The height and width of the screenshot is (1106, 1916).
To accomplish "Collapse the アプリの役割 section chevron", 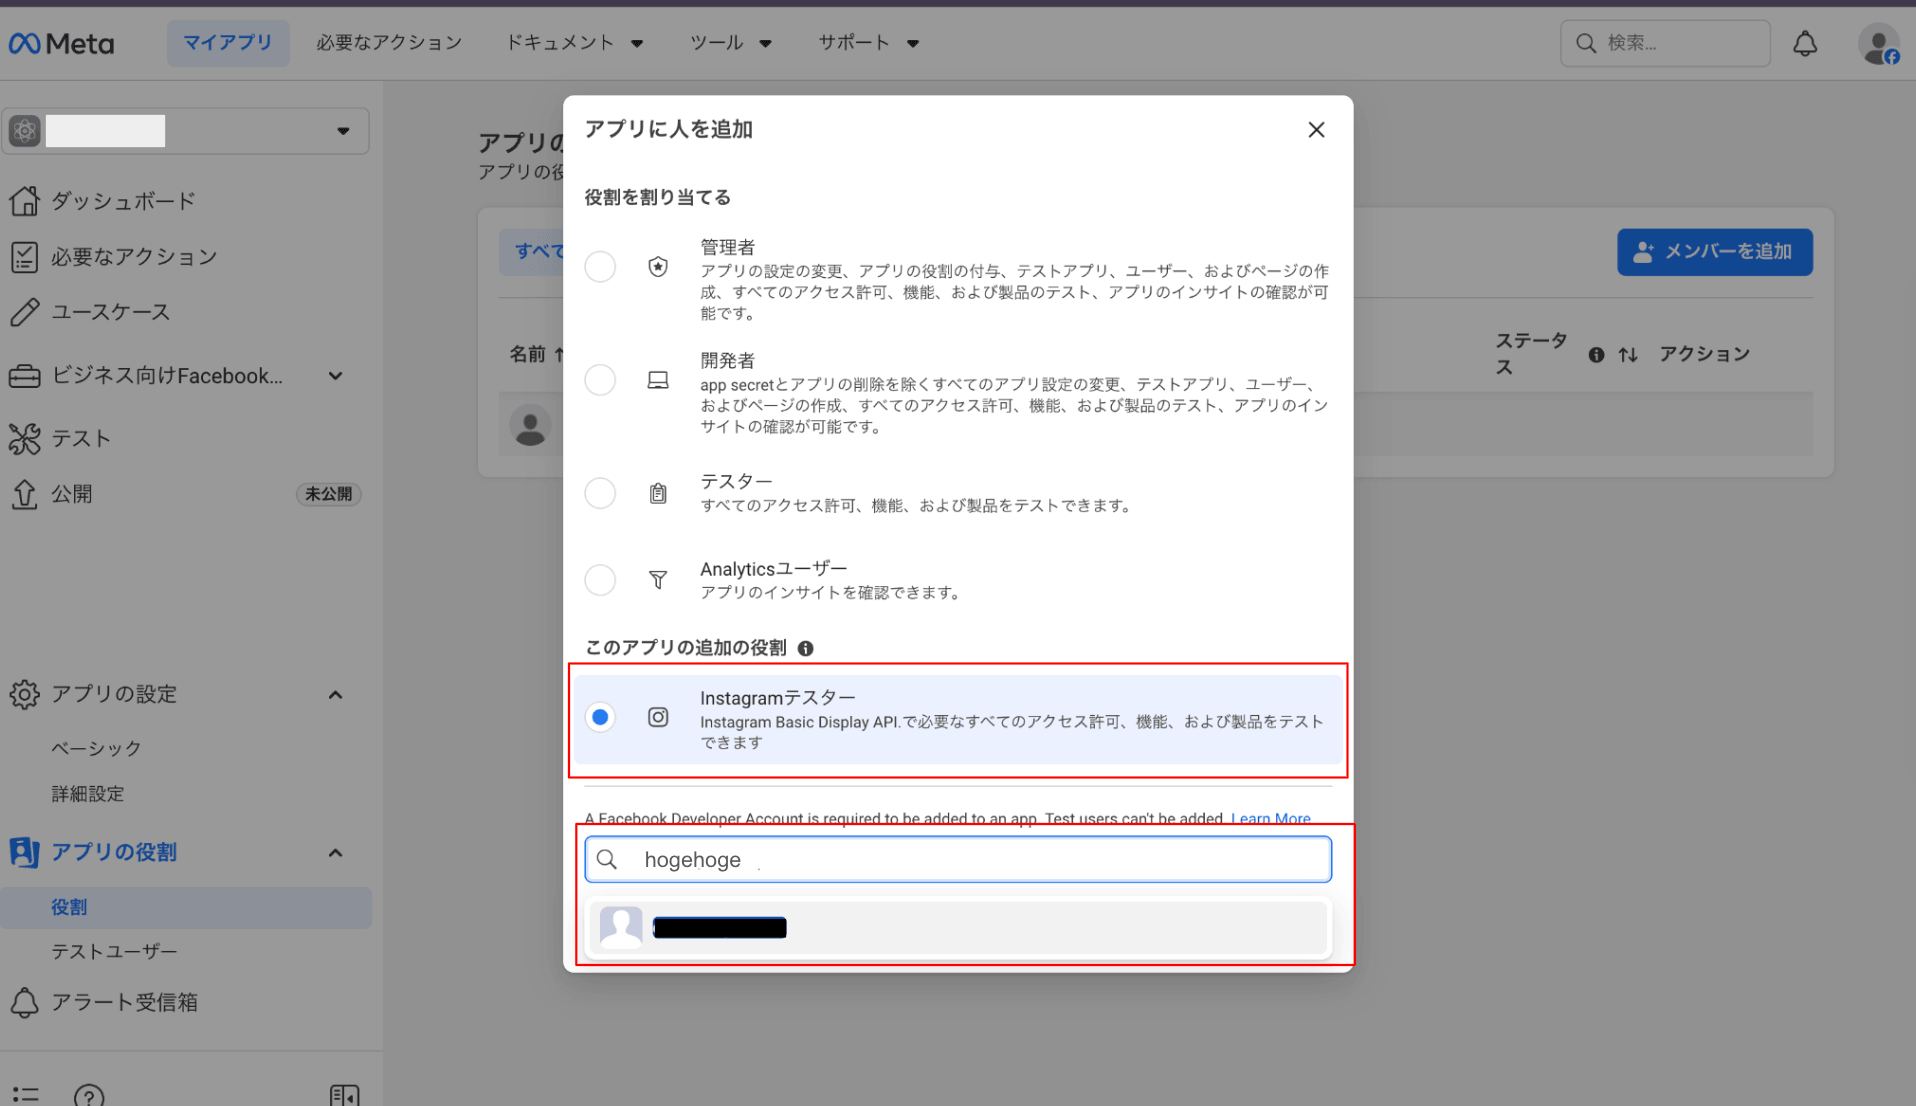I will (x=336, y=852).
